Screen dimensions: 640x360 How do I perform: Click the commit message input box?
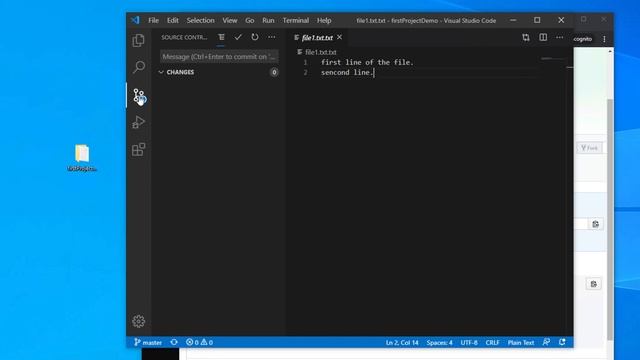(x=219, y=57)
